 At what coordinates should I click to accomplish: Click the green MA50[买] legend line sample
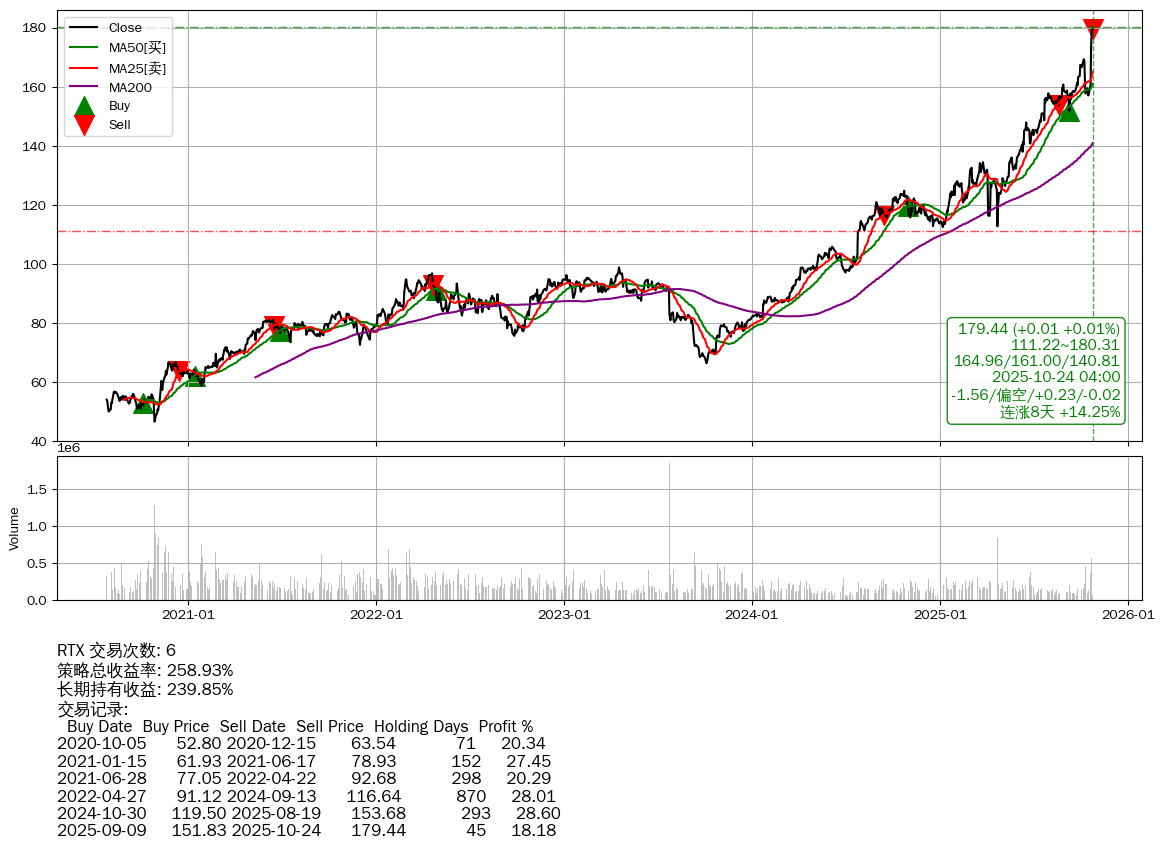[x=84, y=47]
